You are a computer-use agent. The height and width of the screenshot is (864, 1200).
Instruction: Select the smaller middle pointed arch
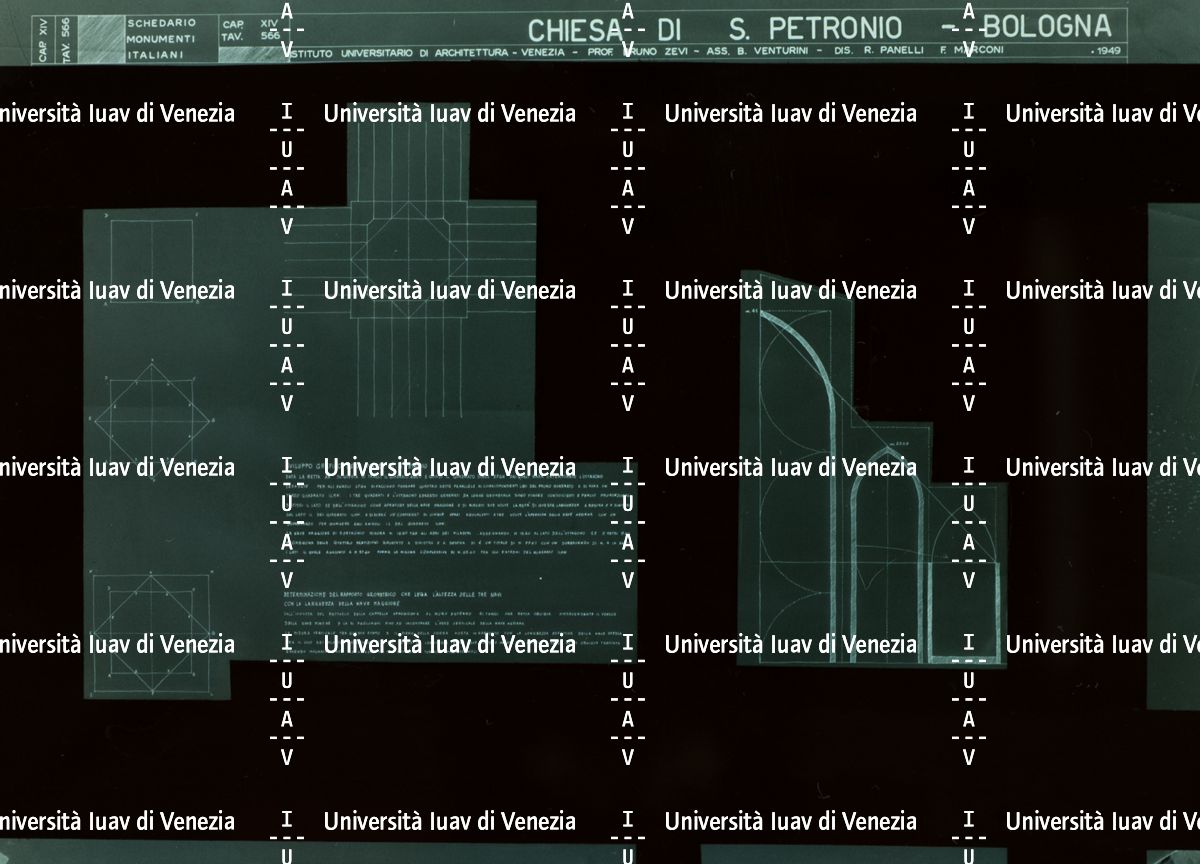[x=883, y=550]
